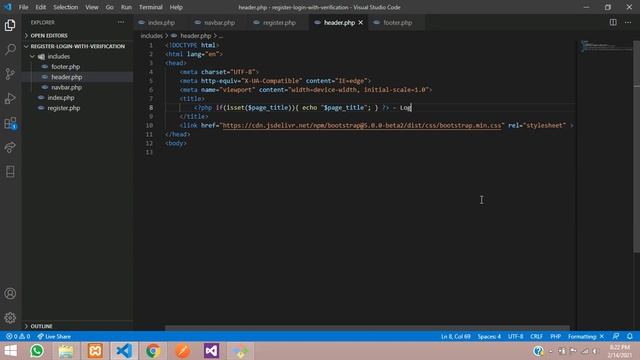640x360 pixels.
Task: Open the File menu
Action: [23, 7]
